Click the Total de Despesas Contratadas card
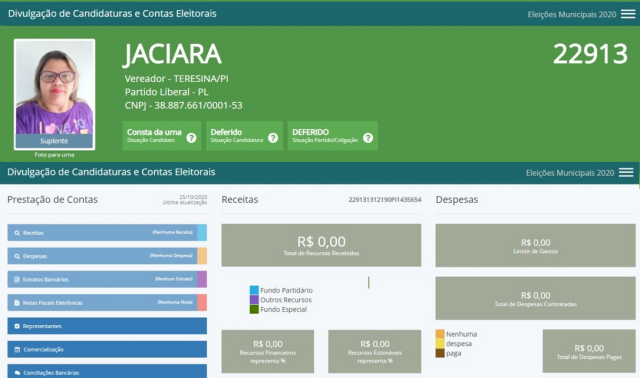The height and width of the screenshot is (378, 640). pyautogui.click(x=536, y=298)
